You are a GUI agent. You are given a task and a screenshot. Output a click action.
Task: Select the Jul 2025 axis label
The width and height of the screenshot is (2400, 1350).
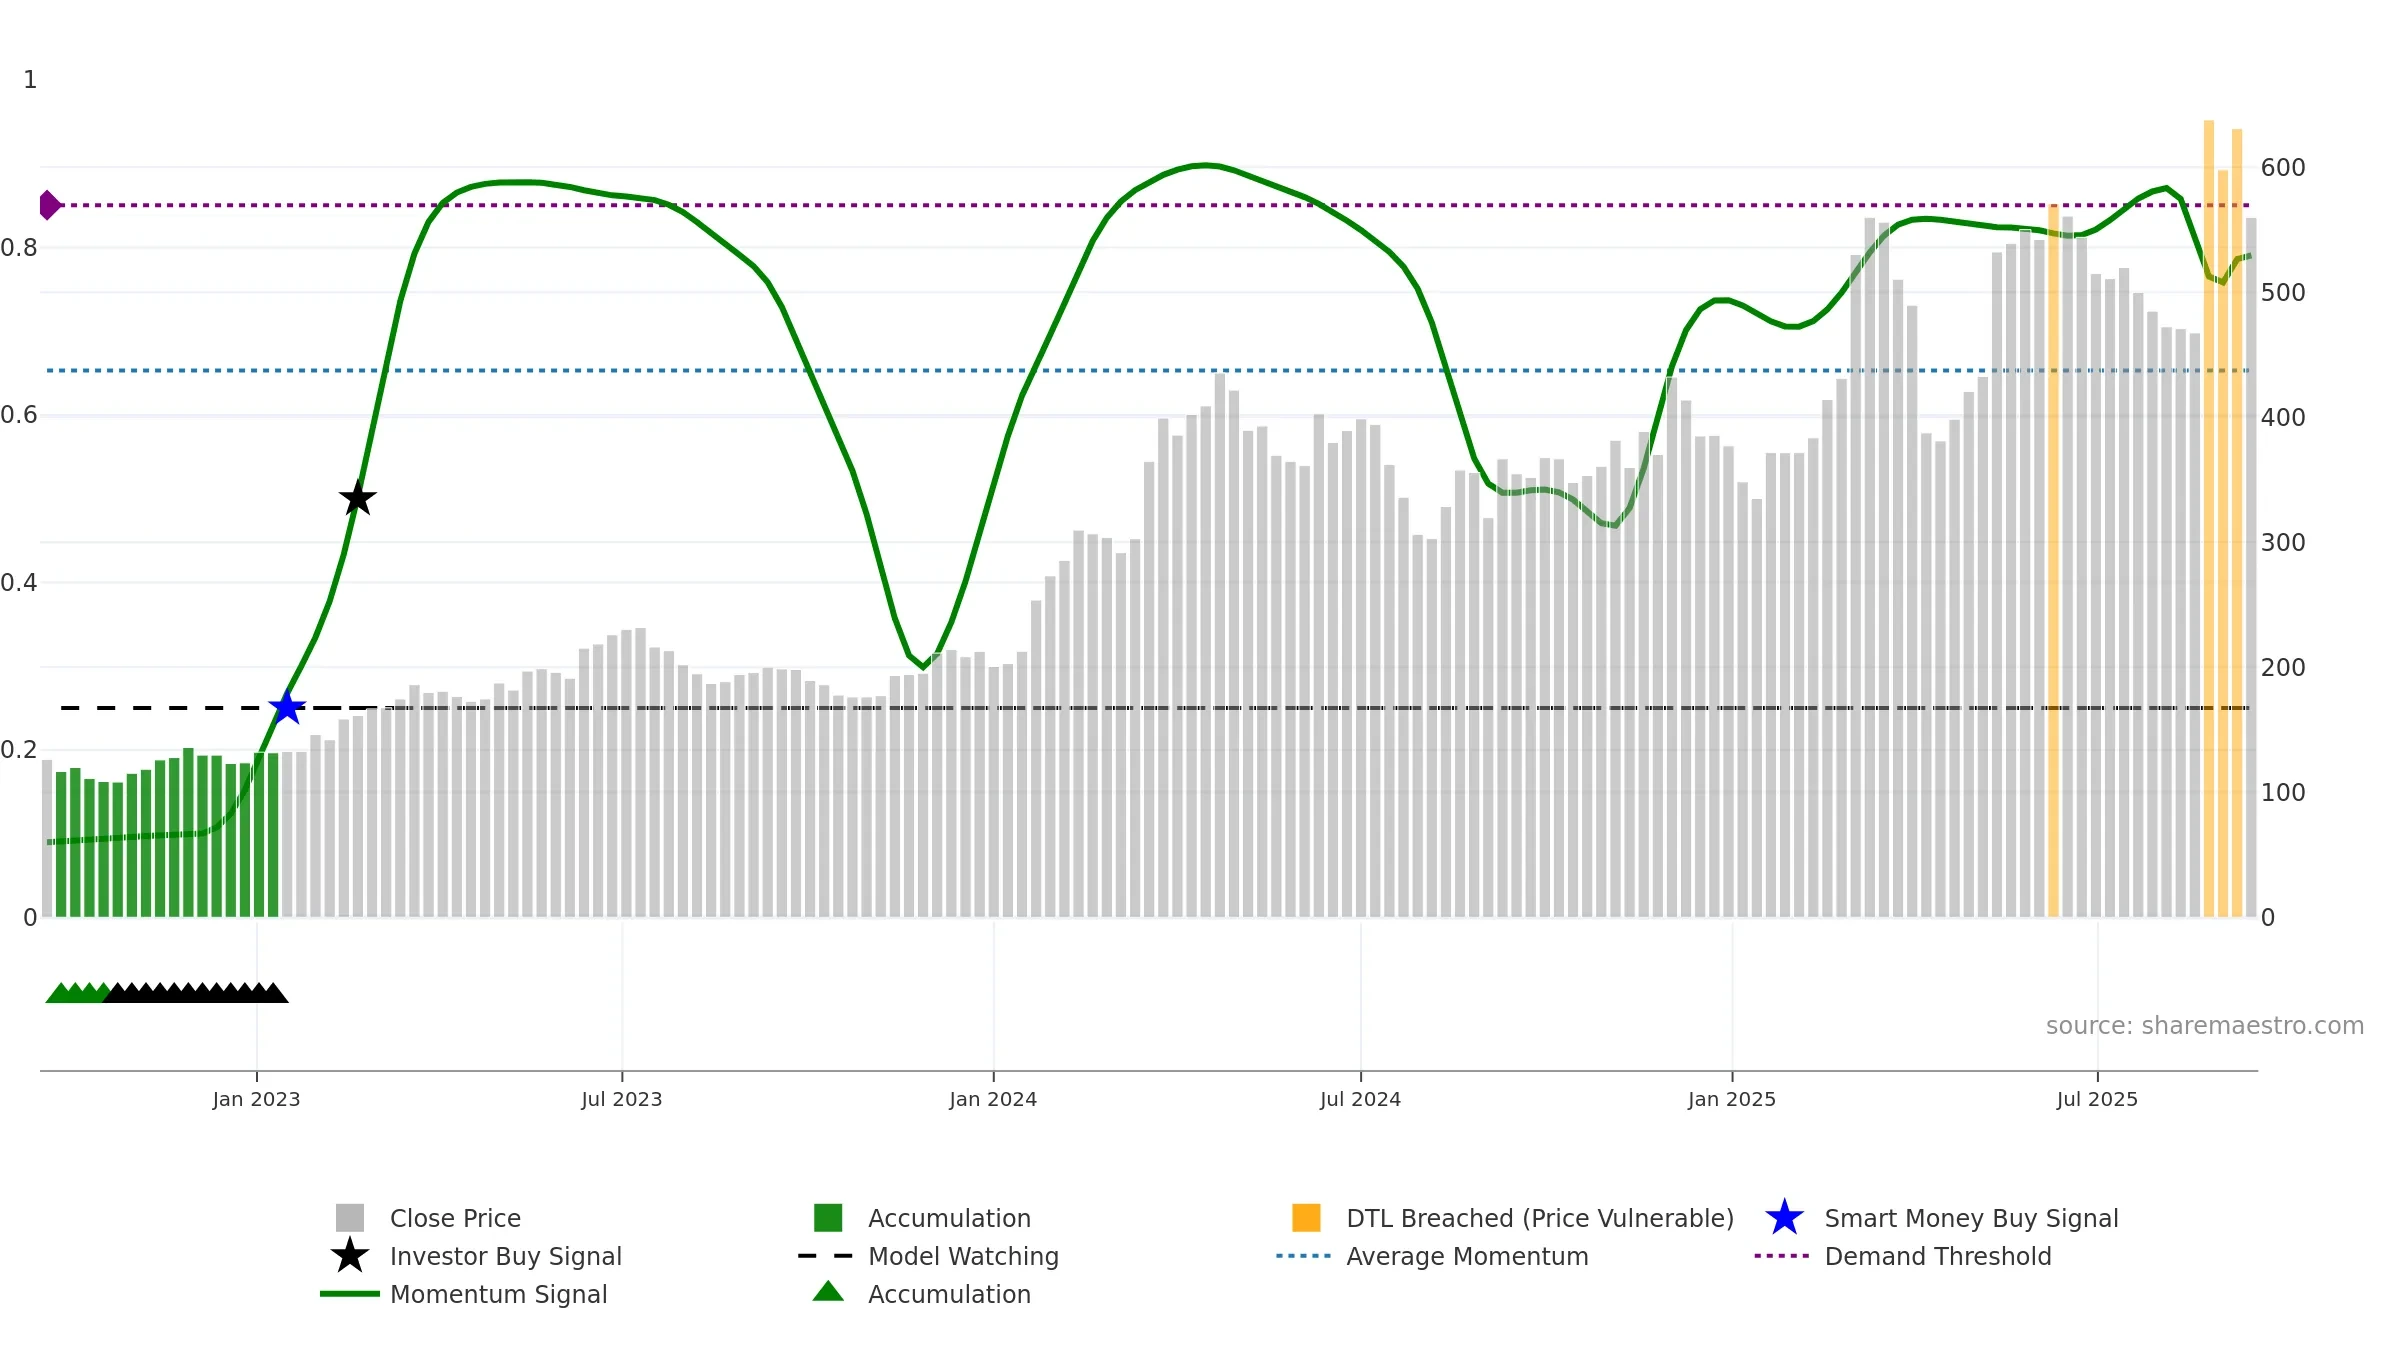(x=2097, y=1100)
